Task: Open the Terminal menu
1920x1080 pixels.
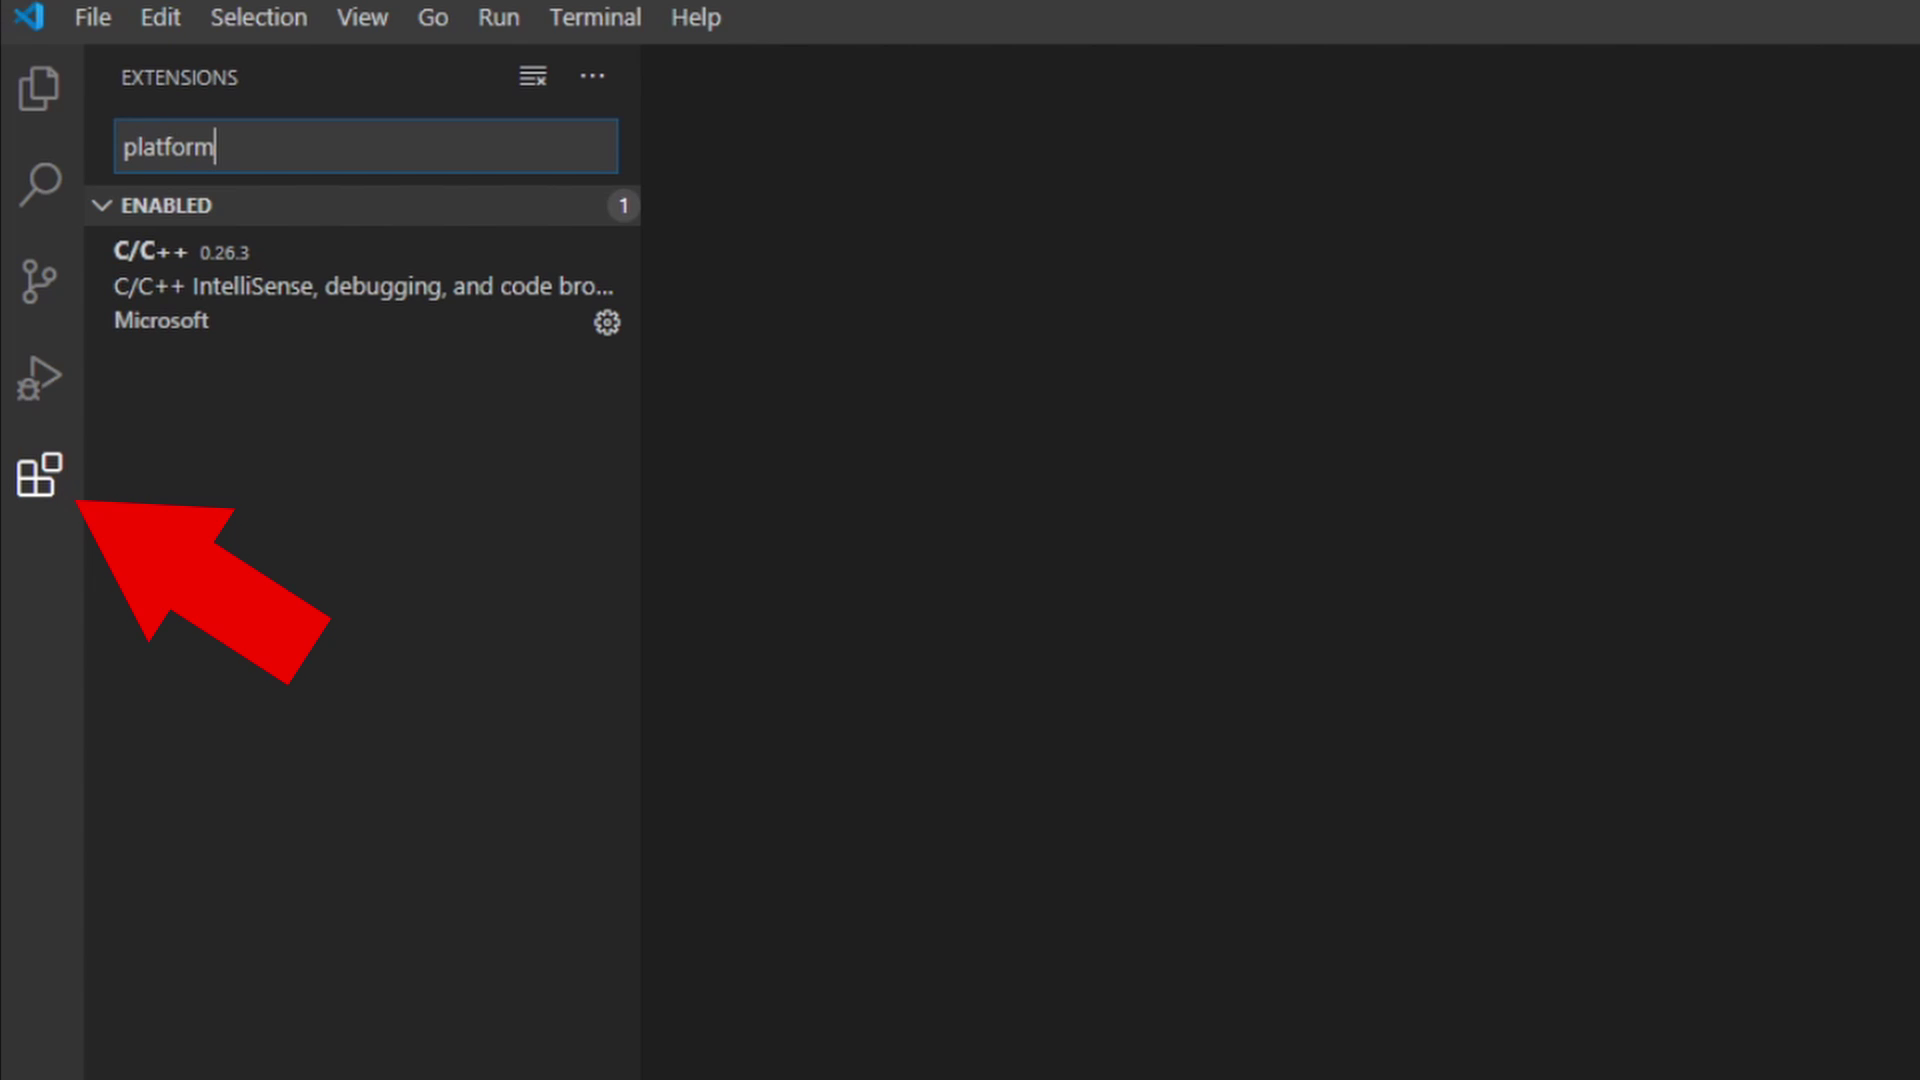Action: pyautogui.click(x=595, y=17)
